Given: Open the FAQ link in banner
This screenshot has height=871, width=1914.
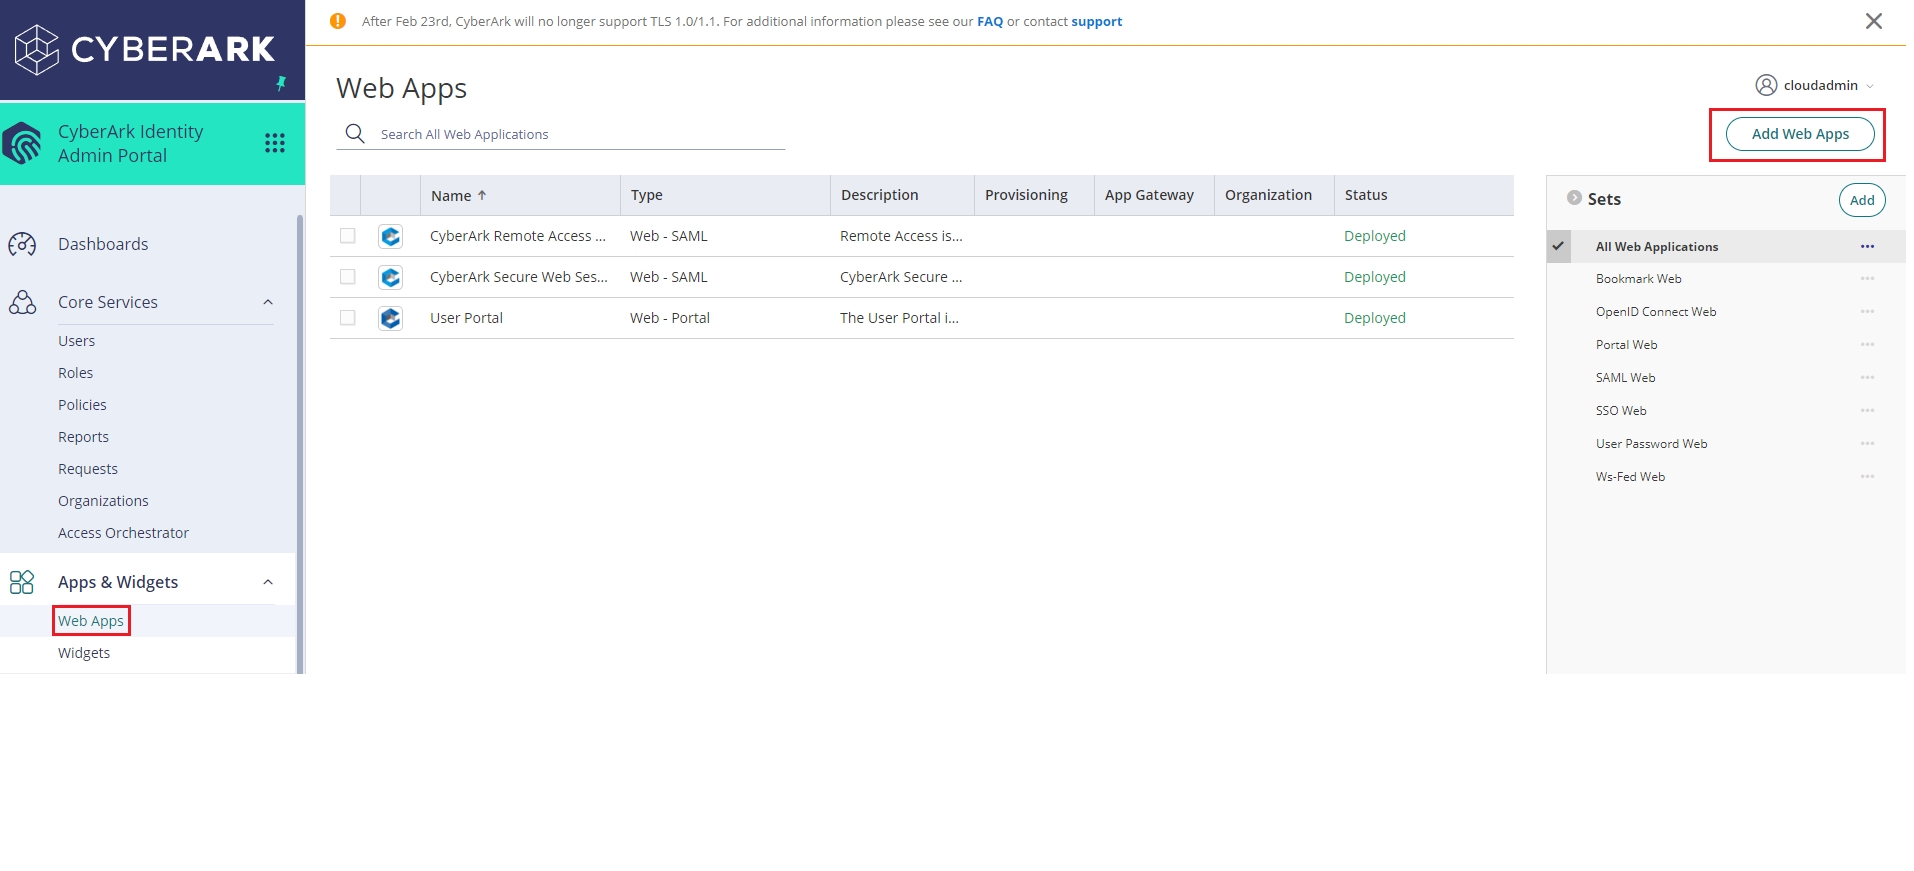Looking at the screenshot, I should tap(989, 21).
